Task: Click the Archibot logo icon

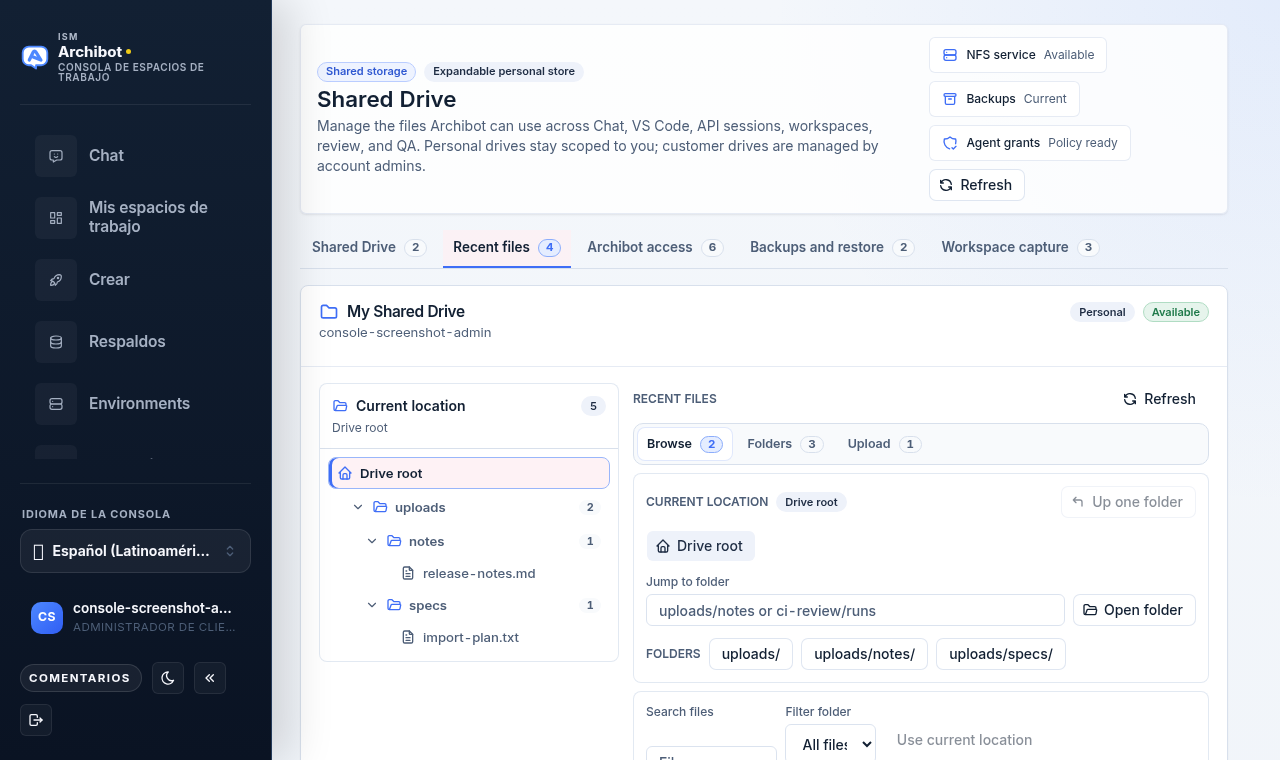Action: (x=35, y=57)
